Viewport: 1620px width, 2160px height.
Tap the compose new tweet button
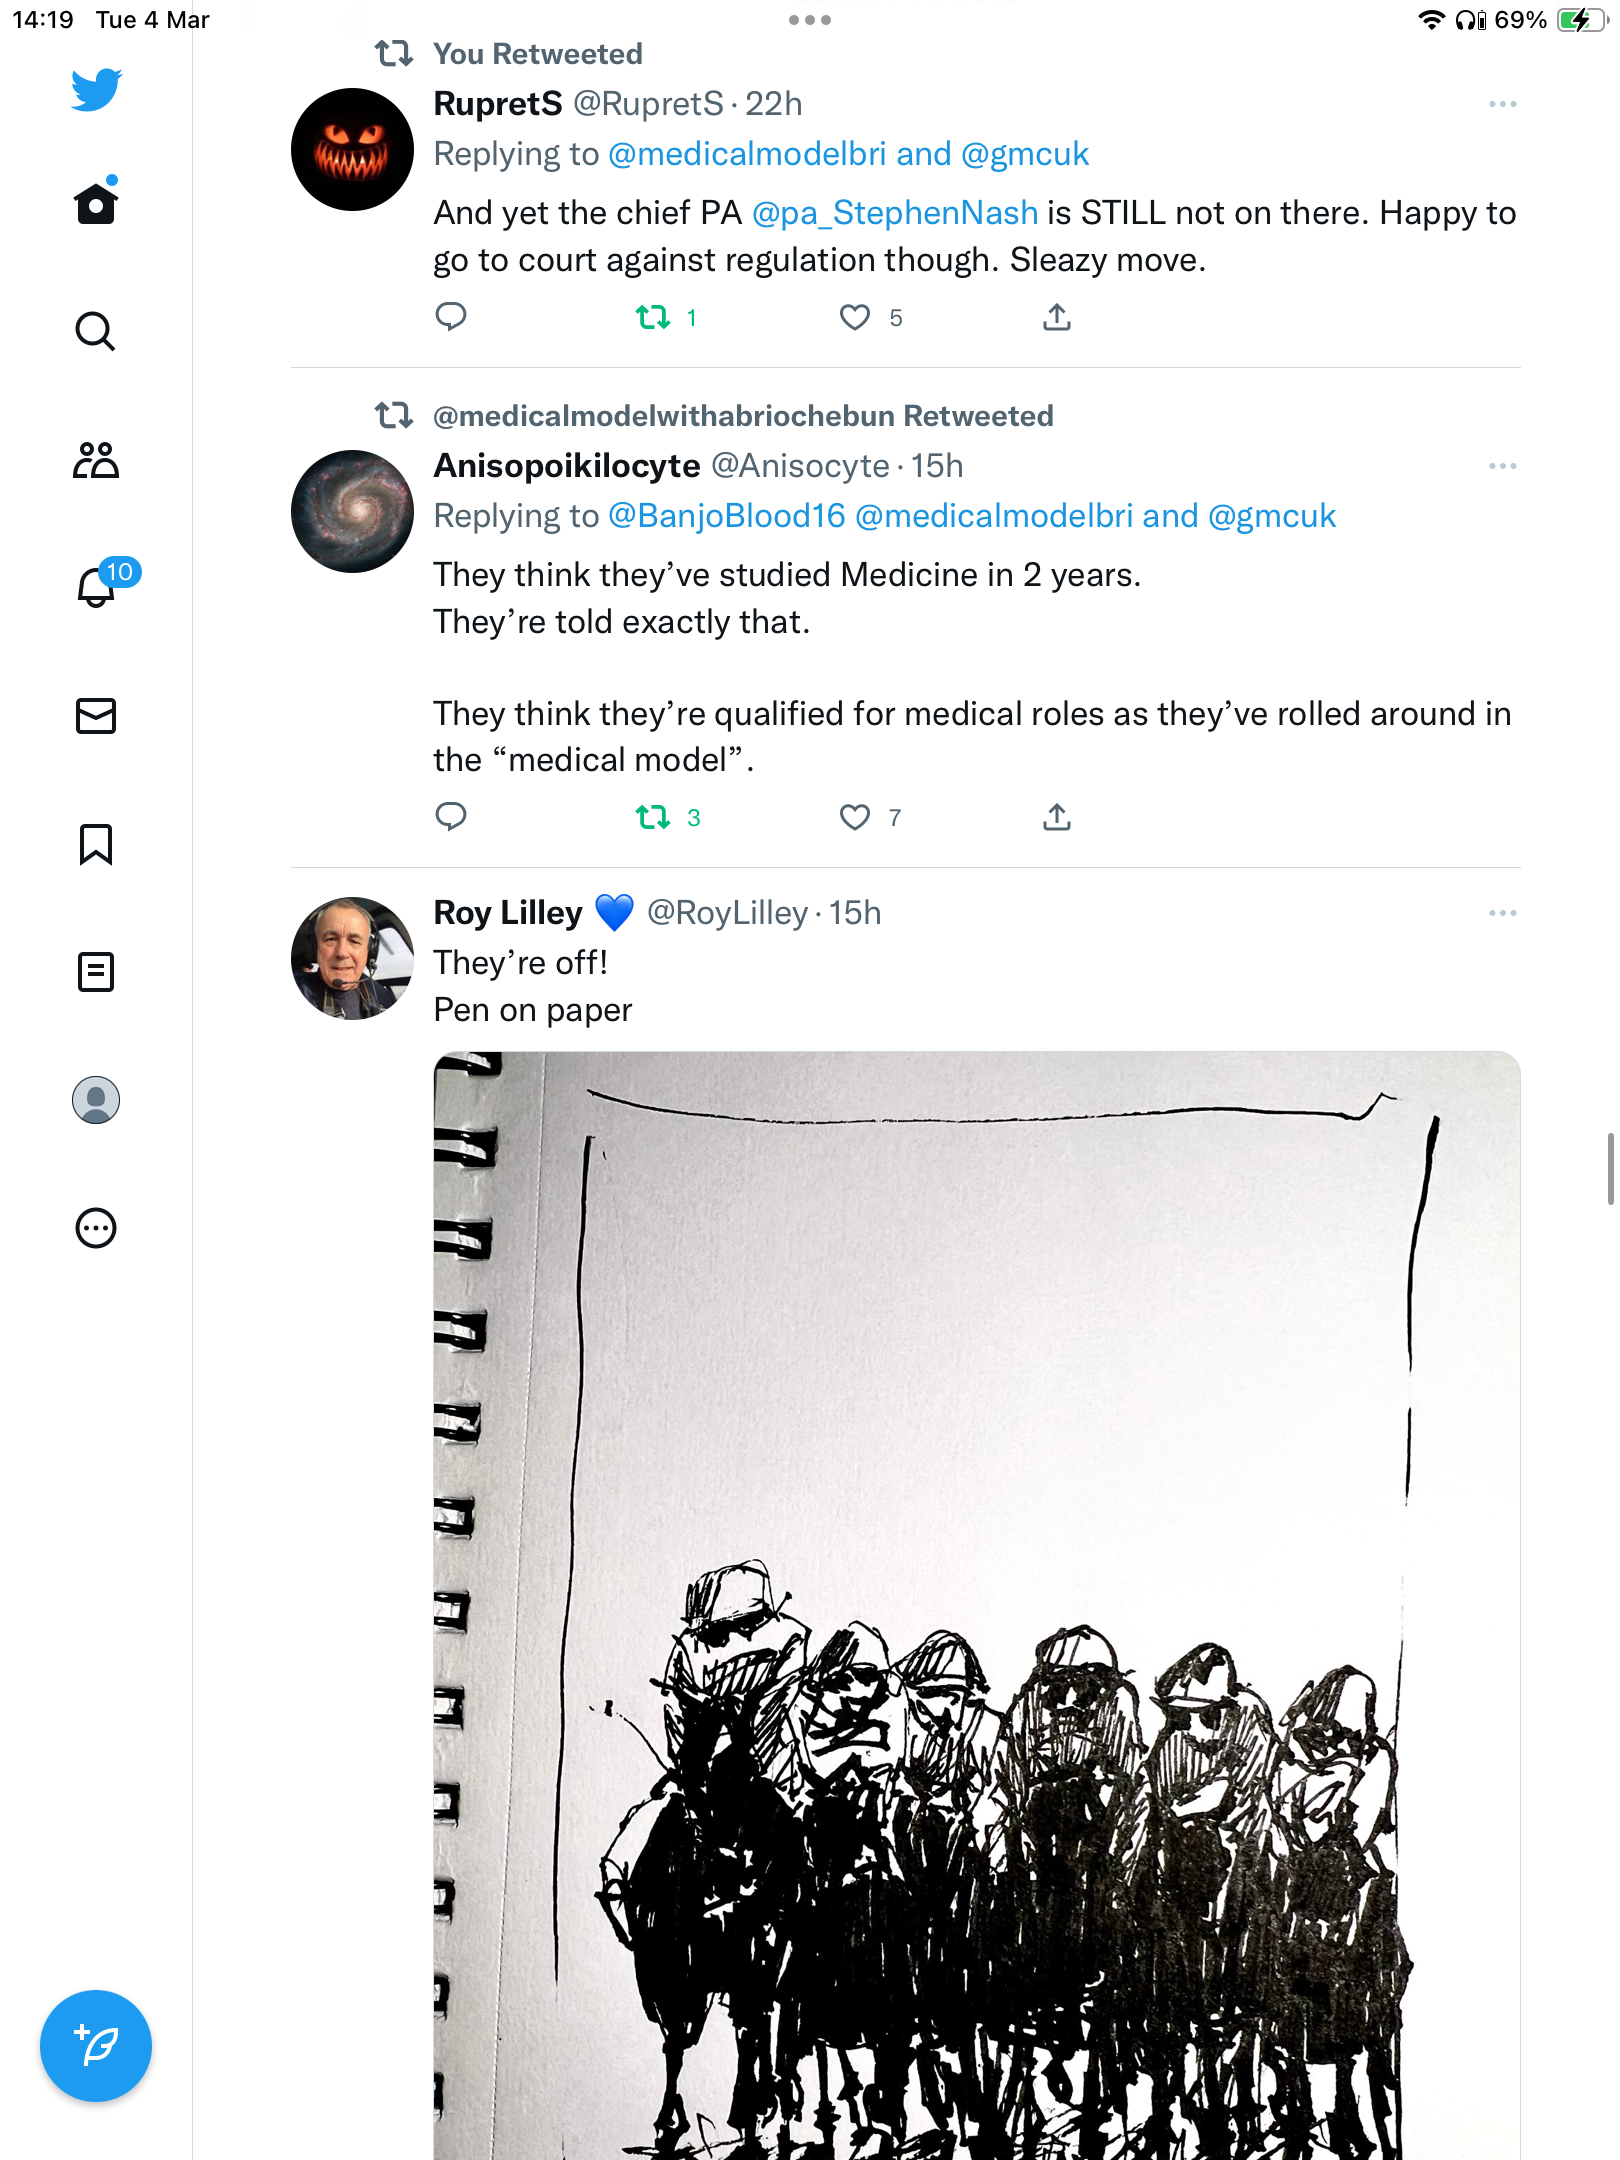(x=96, y=2046)
